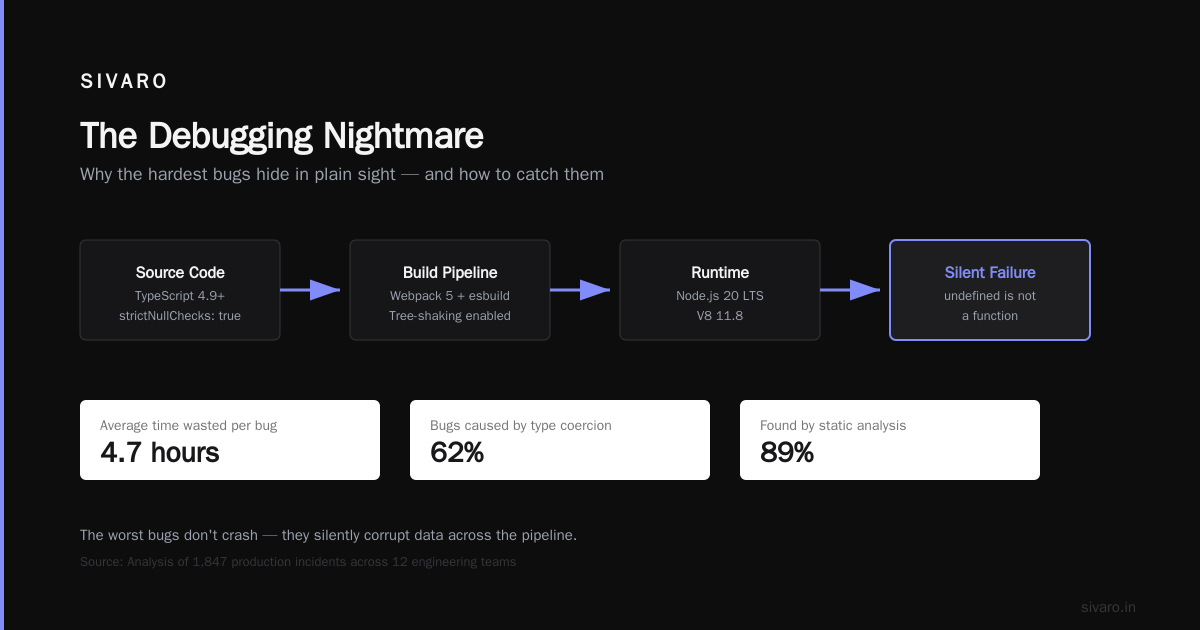Select the highlighted Silent Failure box
1200x630 pixels.
(990, 290)
